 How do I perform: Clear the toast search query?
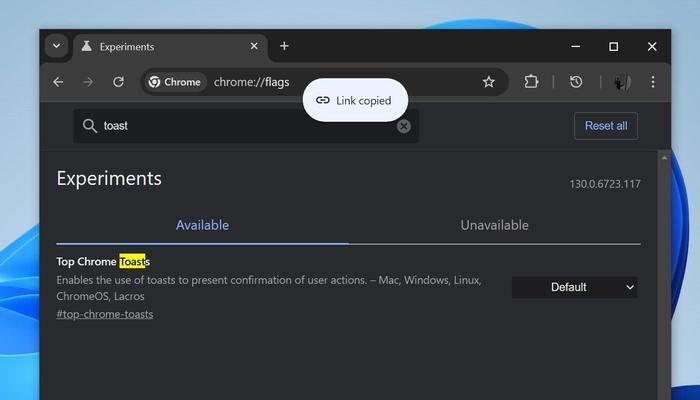[404, 126]
